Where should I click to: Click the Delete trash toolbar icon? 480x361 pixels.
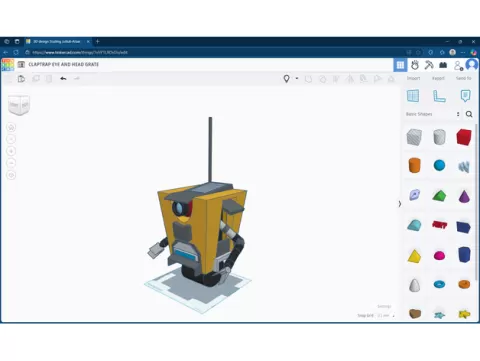49,79
